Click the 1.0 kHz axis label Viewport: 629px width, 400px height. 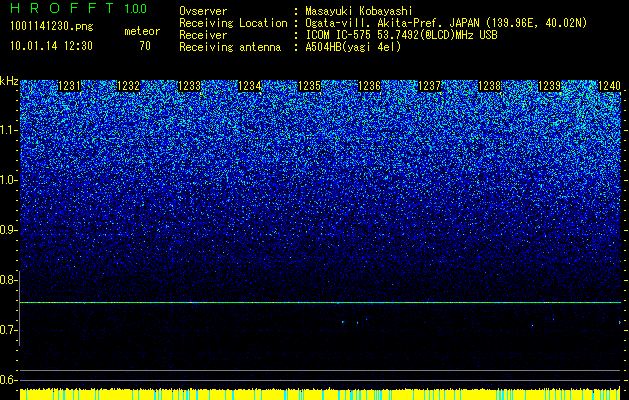point(8,180)
